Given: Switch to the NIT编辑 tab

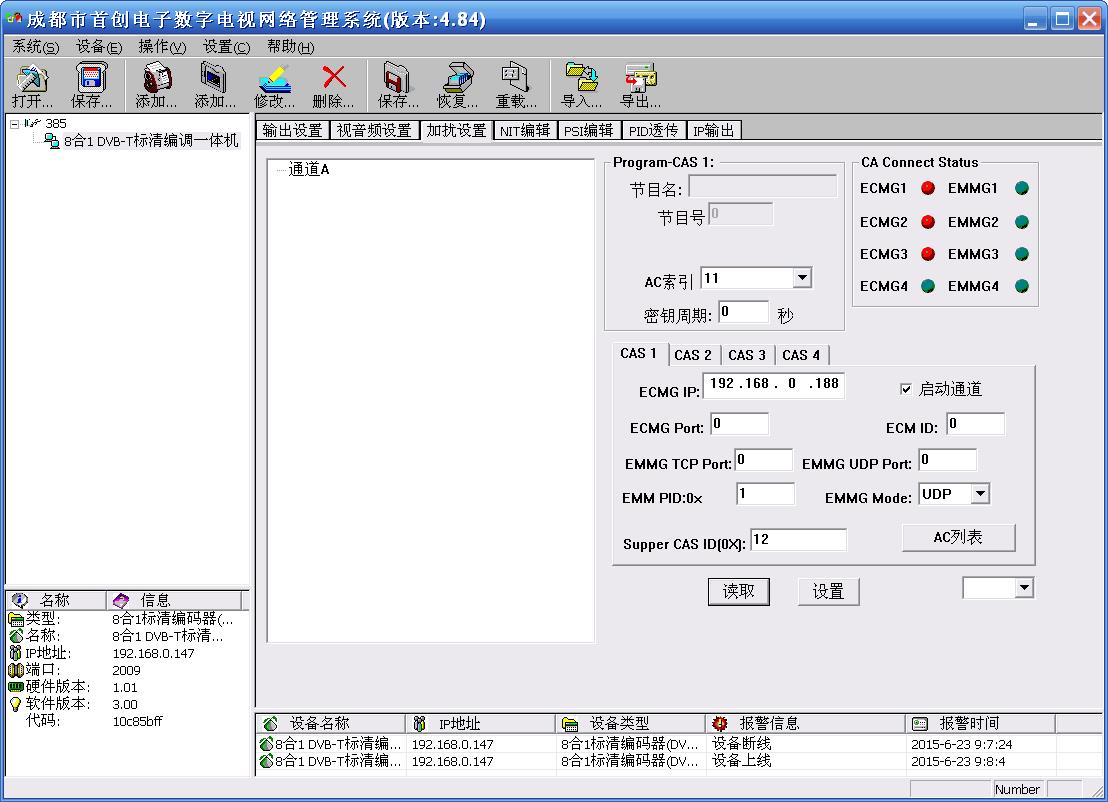Looking at the screenshot, I should (525, 131).
